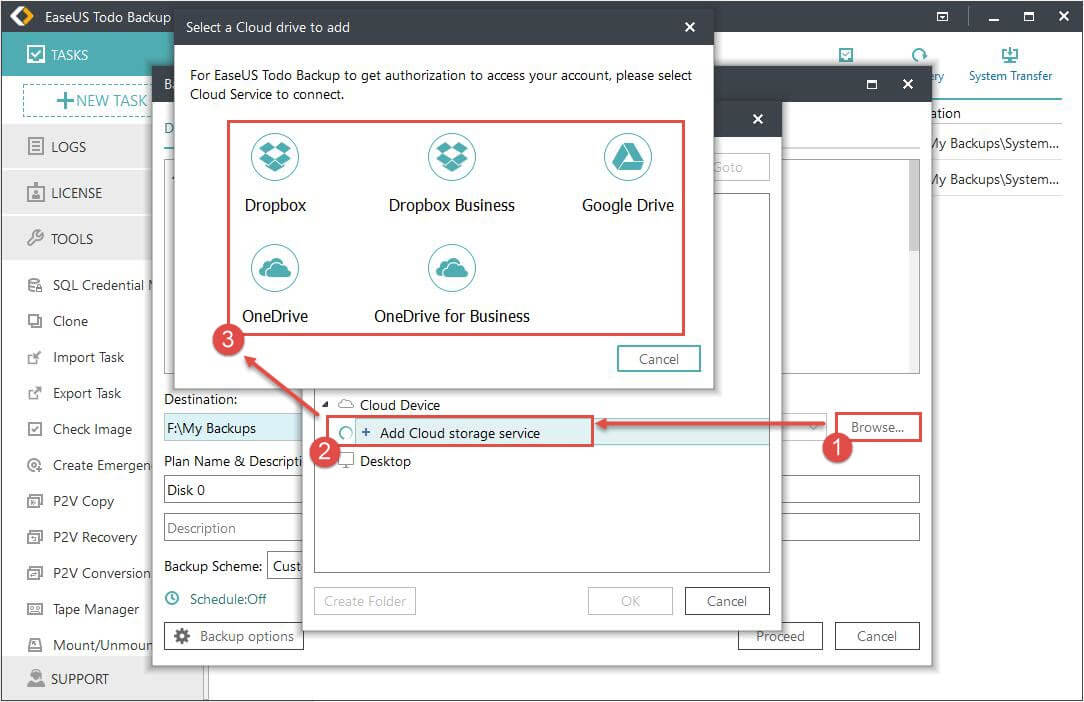The image size is (1084, 702).
Task: Open the Schedule:Off link
Action: 227,599
